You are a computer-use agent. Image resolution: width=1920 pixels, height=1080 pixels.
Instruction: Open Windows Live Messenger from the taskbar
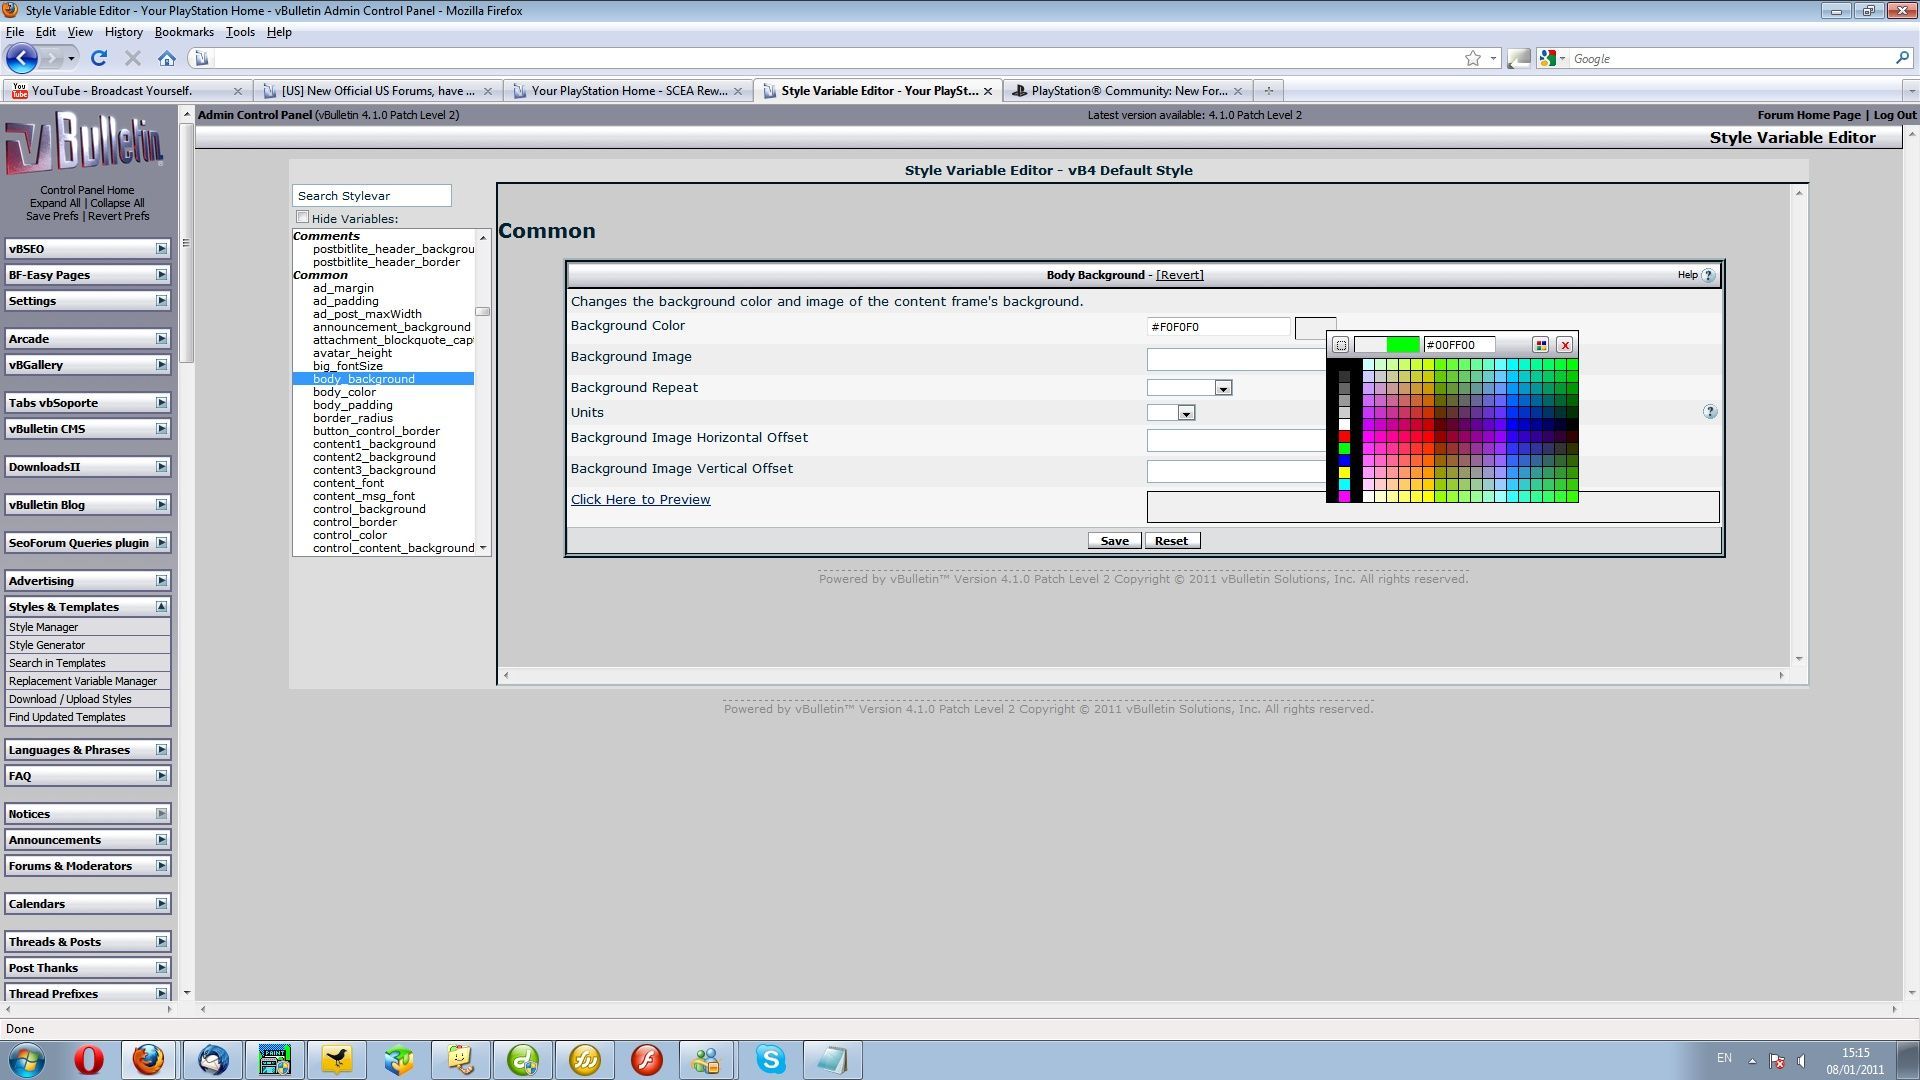click(708, 1059)
